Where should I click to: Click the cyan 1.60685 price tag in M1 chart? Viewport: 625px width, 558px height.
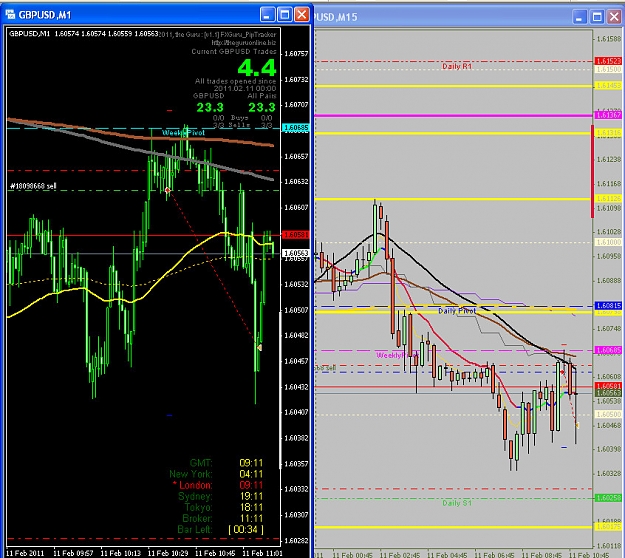(x=295, y=128)
